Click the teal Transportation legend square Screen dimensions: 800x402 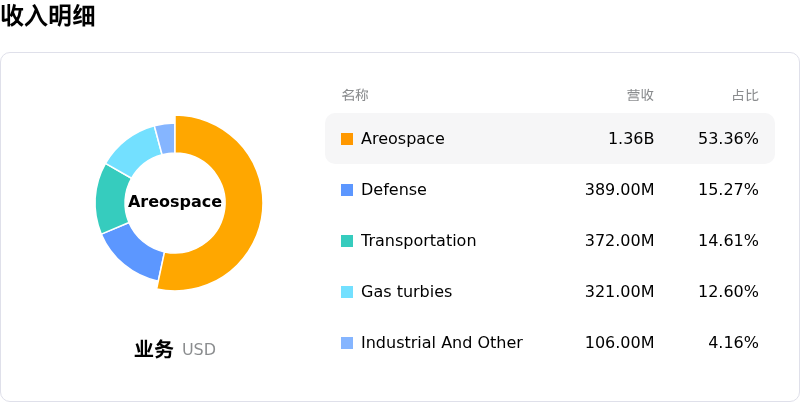click(347, 241)
